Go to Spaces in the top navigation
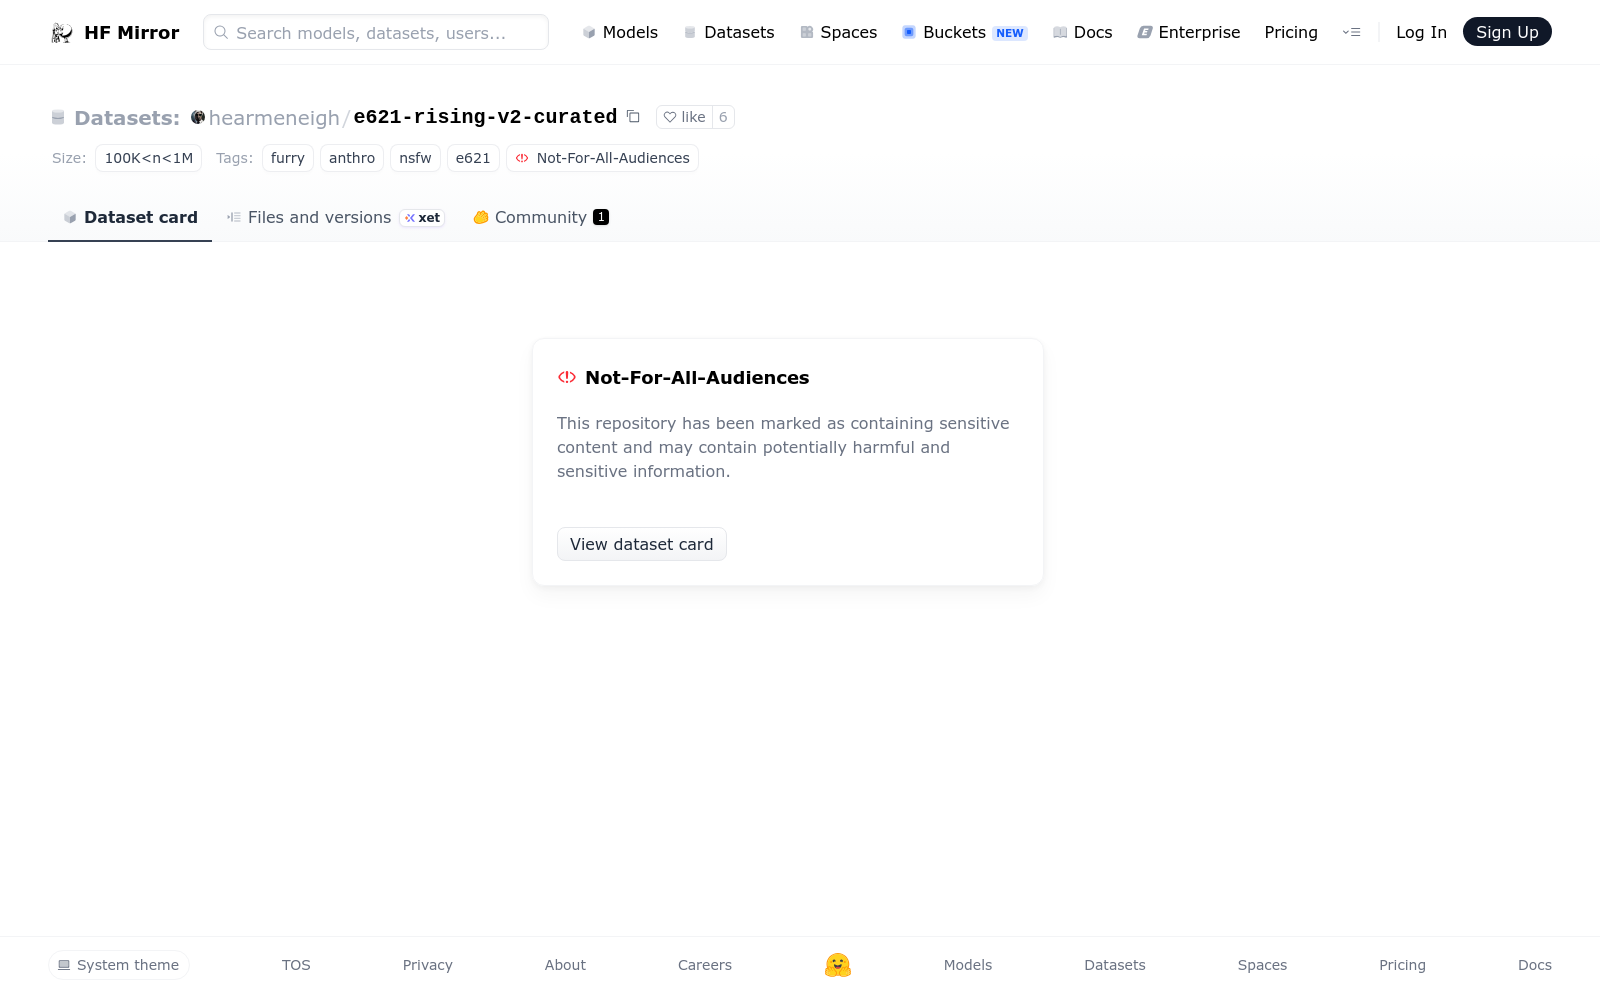Image resolution: width=1600 pixels, height=1000 pixels. point(839,32)
